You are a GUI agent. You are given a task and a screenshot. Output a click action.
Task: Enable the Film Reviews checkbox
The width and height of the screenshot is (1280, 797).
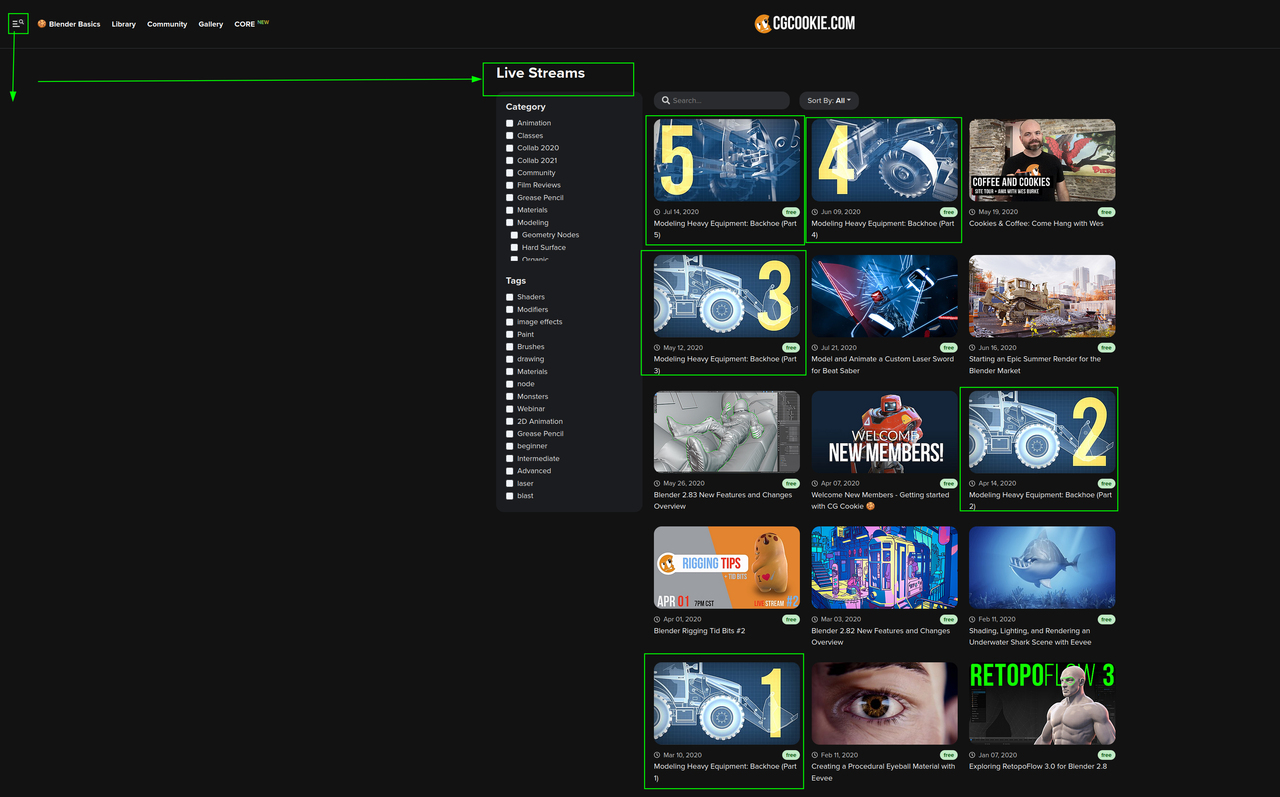[510, 185]
